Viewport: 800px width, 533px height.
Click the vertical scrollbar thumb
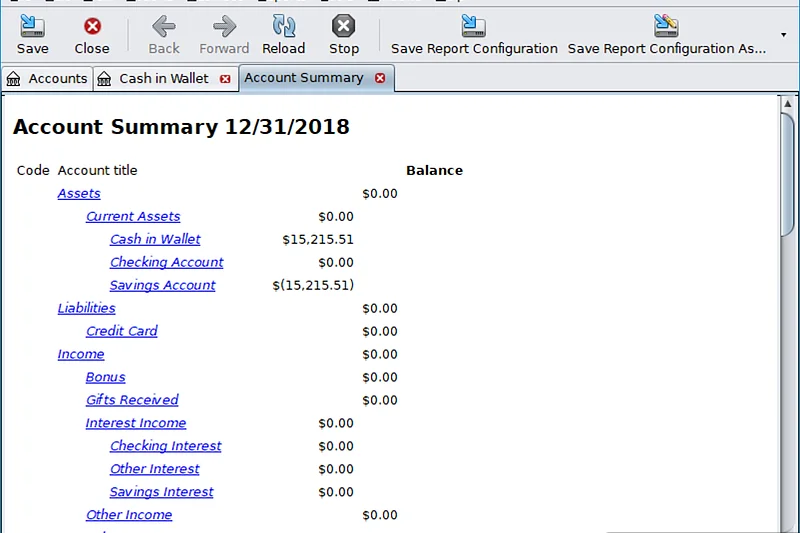click(788, 175)
